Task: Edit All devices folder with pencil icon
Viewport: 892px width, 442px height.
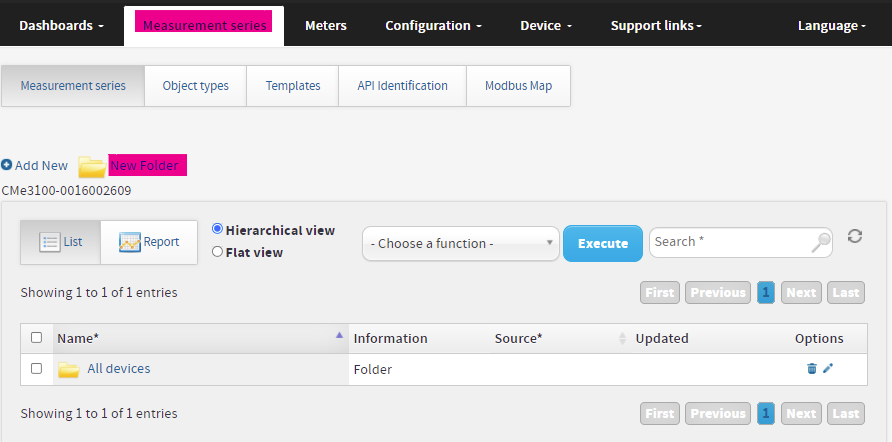Action: [828, 369]
